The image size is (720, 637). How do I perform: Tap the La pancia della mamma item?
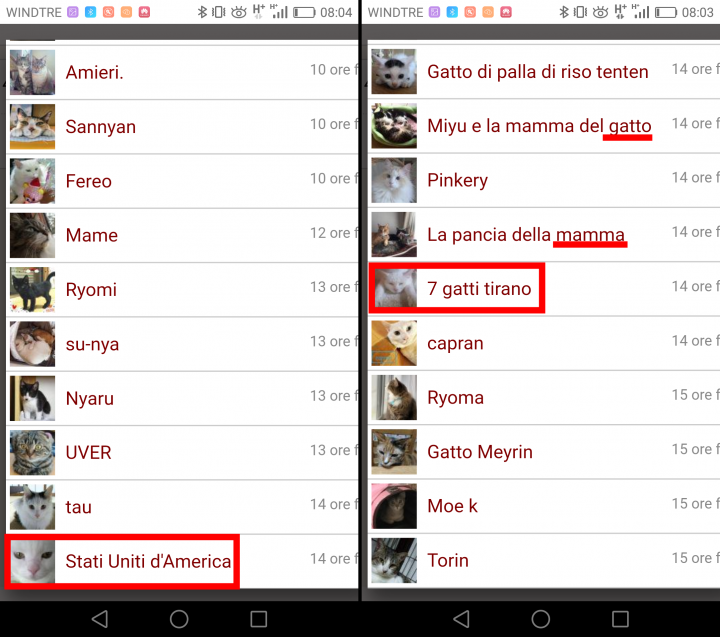click(526, 235)
